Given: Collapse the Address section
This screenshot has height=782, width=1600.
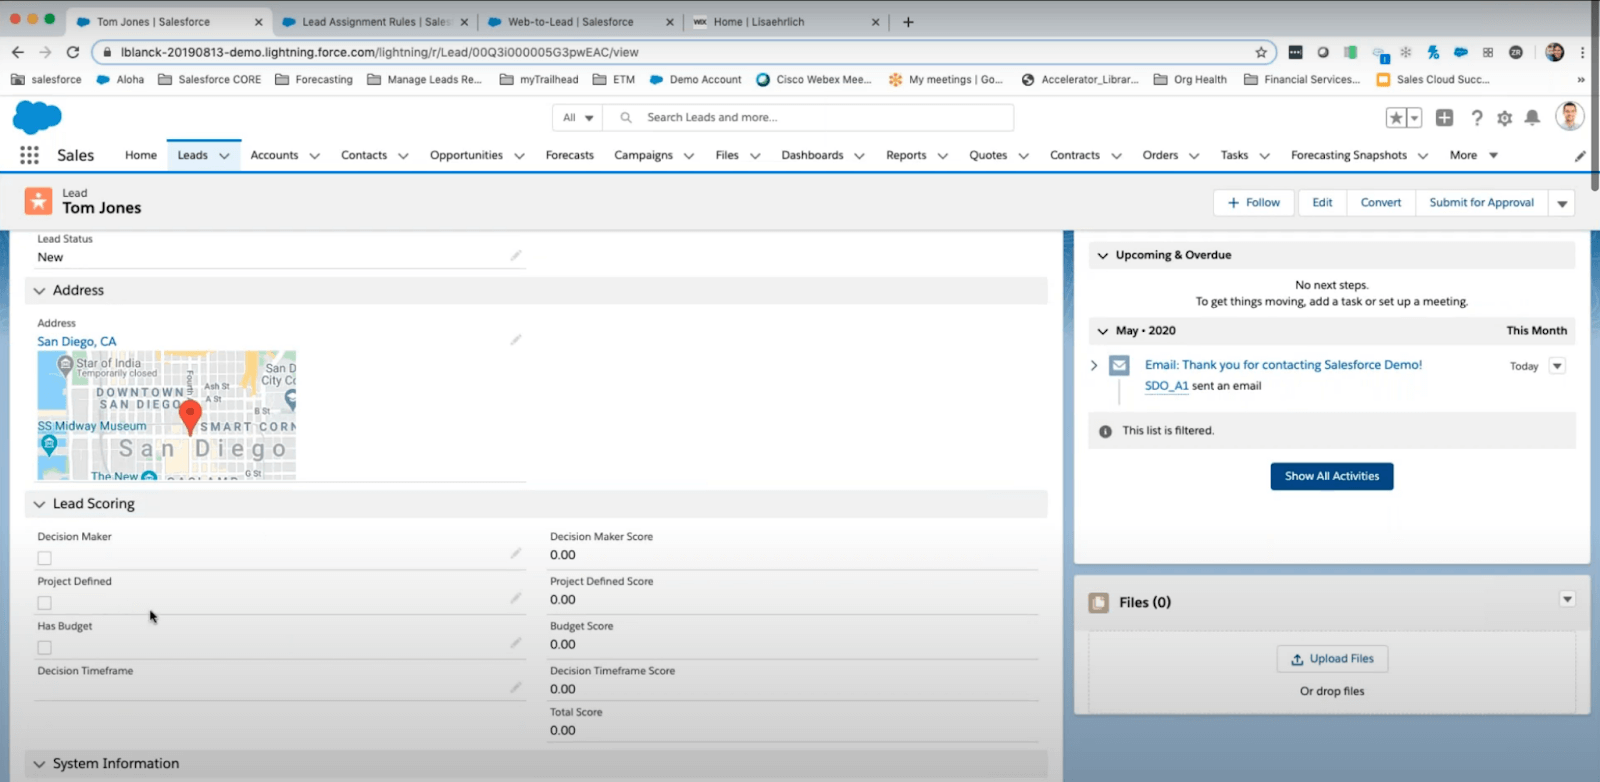Looking at the screenshot, I should 40,291.
